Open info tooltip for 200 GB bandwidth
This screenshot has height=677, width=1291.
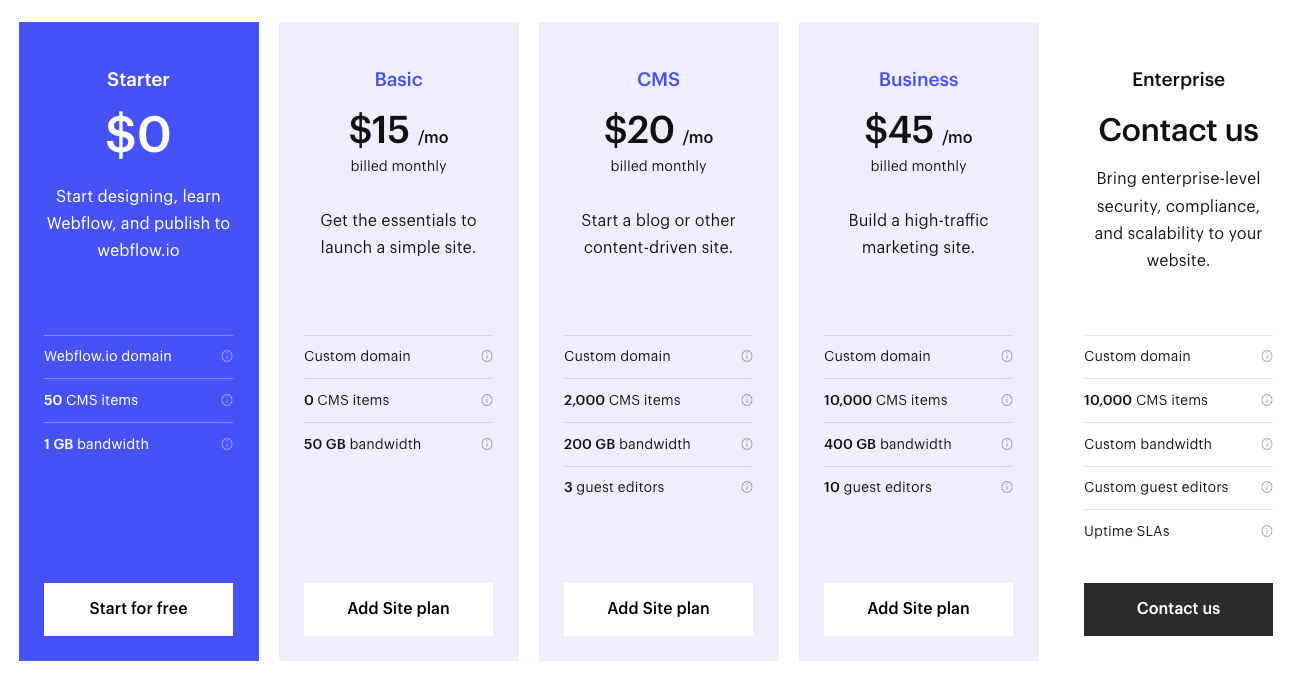[x=747, y=444]
